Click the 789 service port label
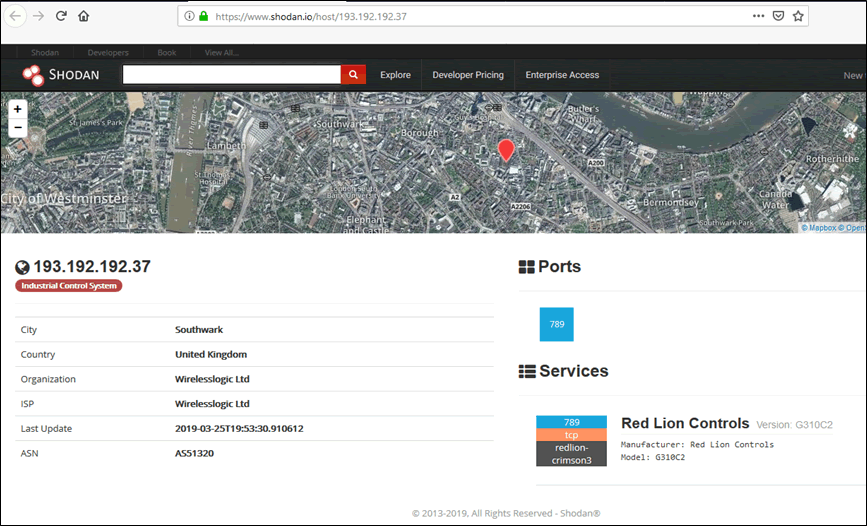 571,422
